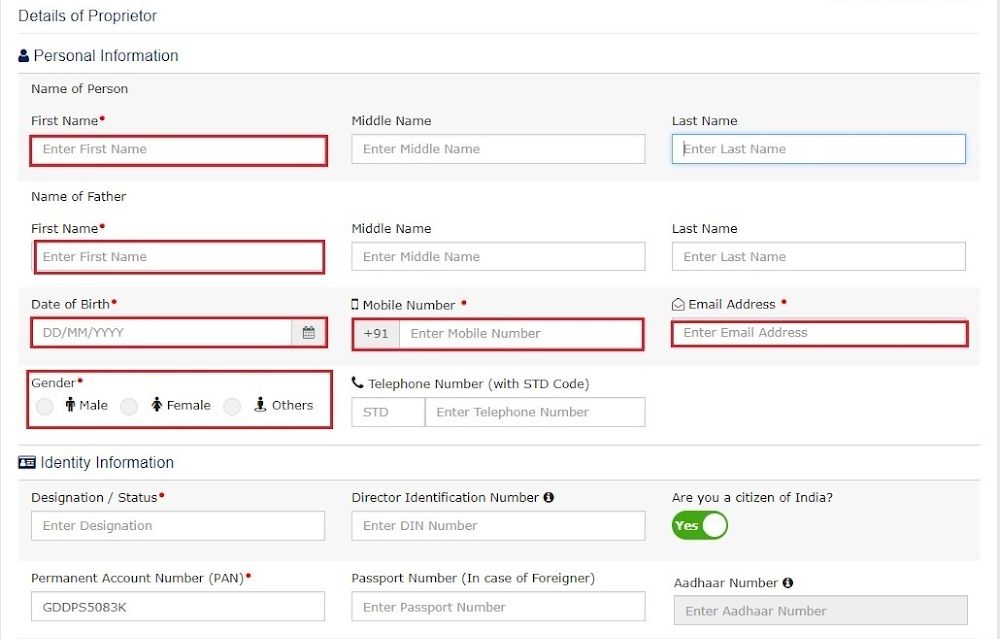Click the Mobile Number input field

(x=520, y=334)
